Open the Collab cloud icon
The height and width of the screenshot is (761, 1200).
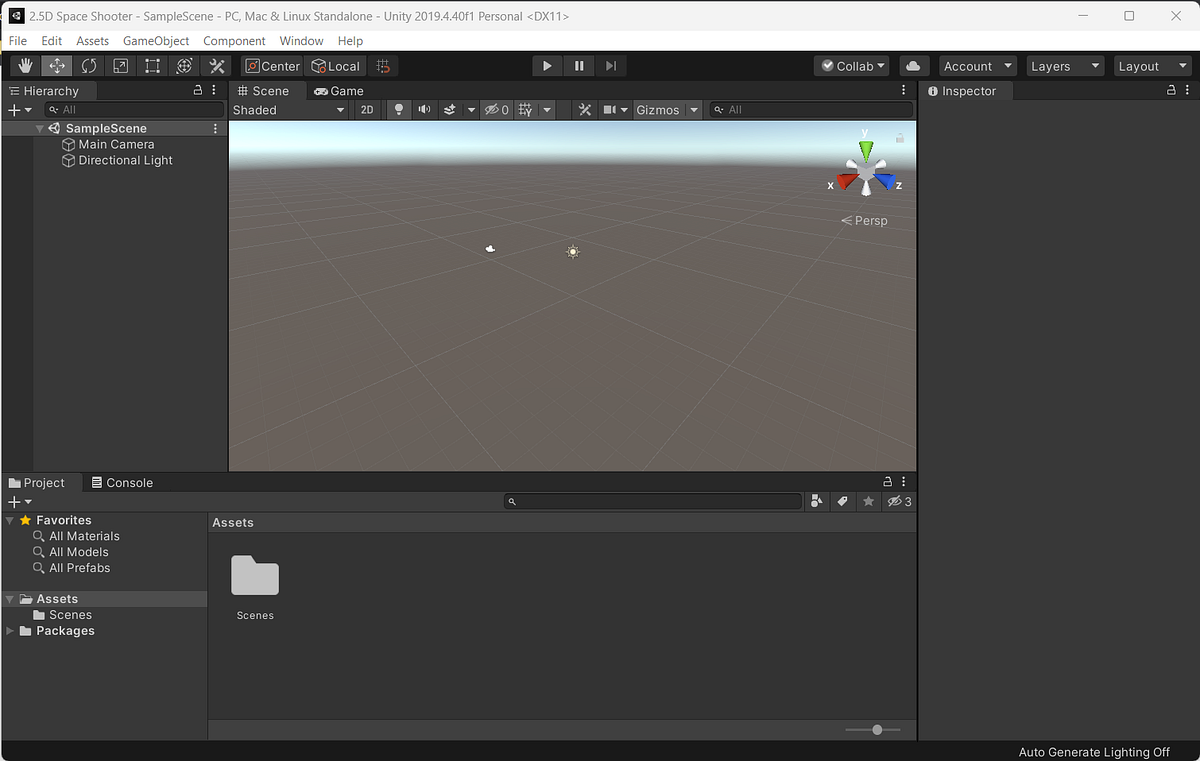tap(913, 65)
